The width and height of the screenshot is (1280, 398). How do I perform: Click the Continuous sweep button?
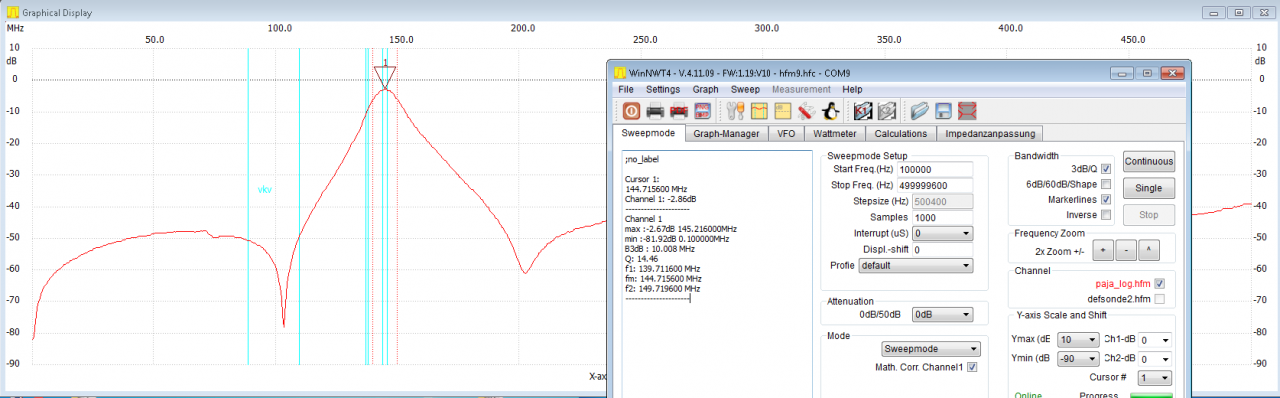(1149, 162)
